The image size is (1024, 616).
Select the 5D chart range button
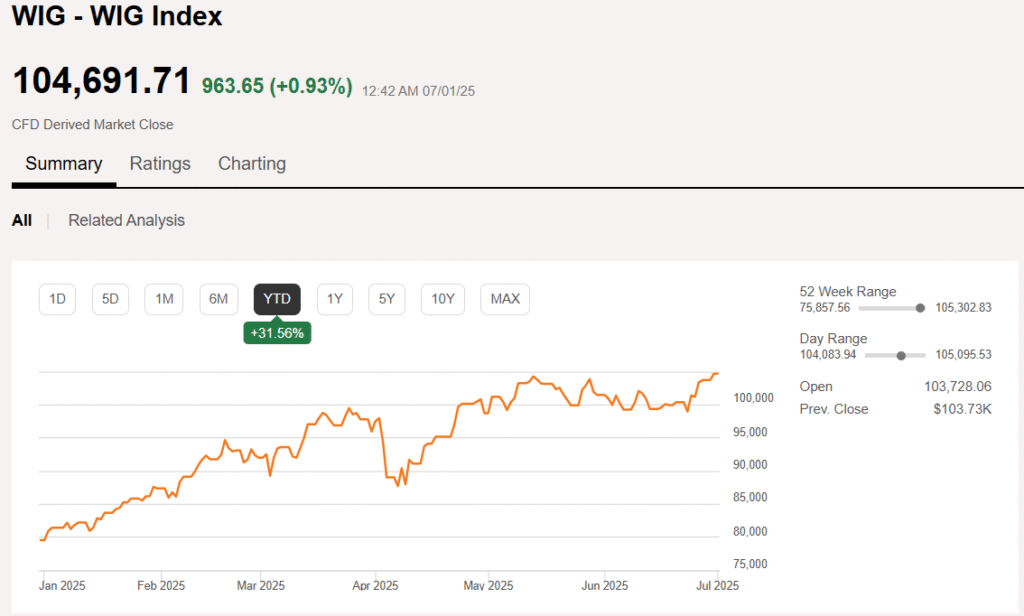click(110, 299)
